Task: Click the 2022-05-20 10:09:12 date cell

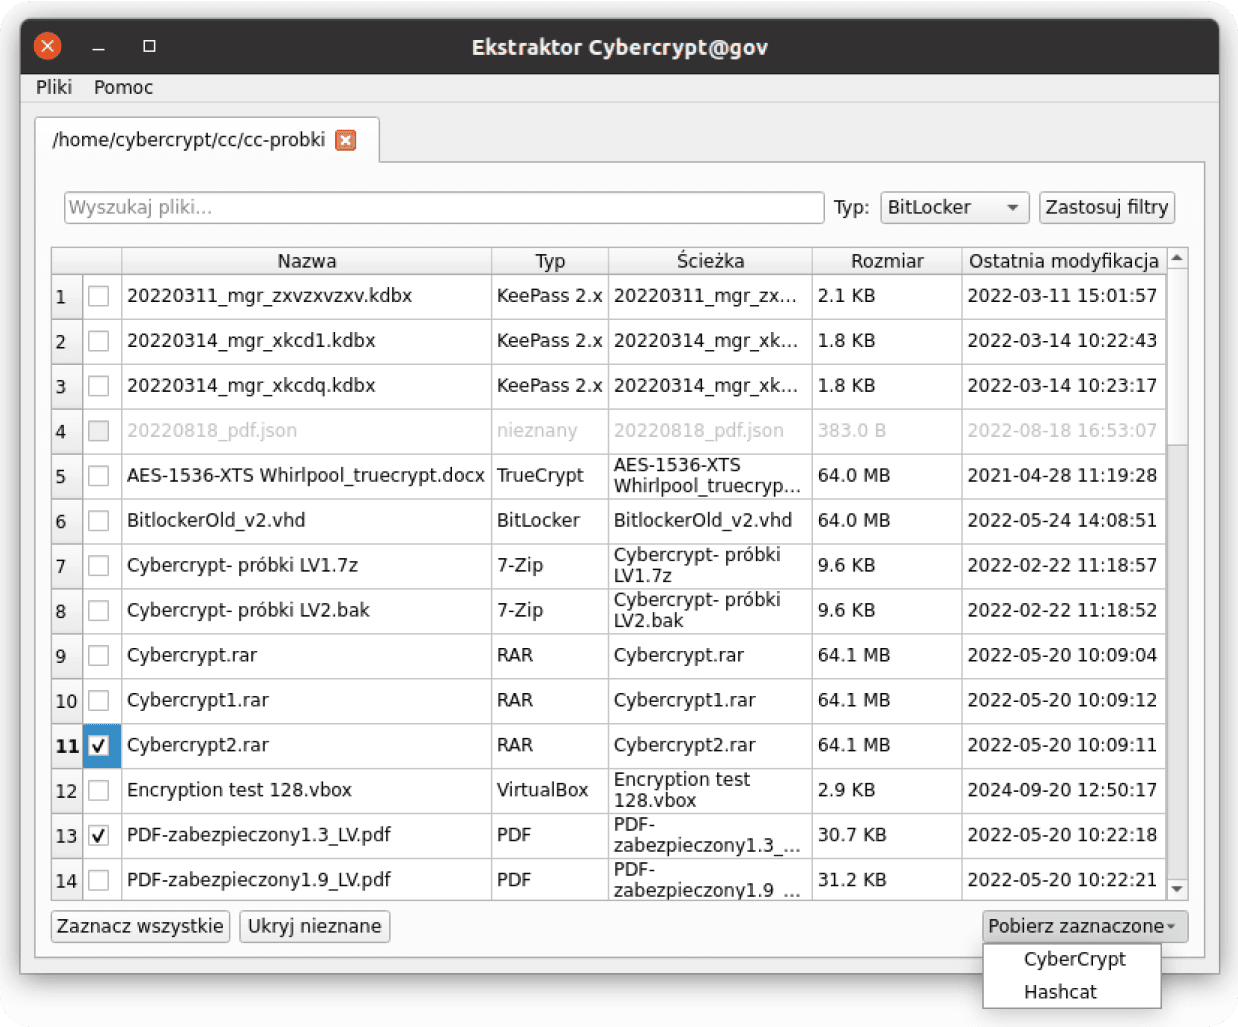Action: (1064, 701)
